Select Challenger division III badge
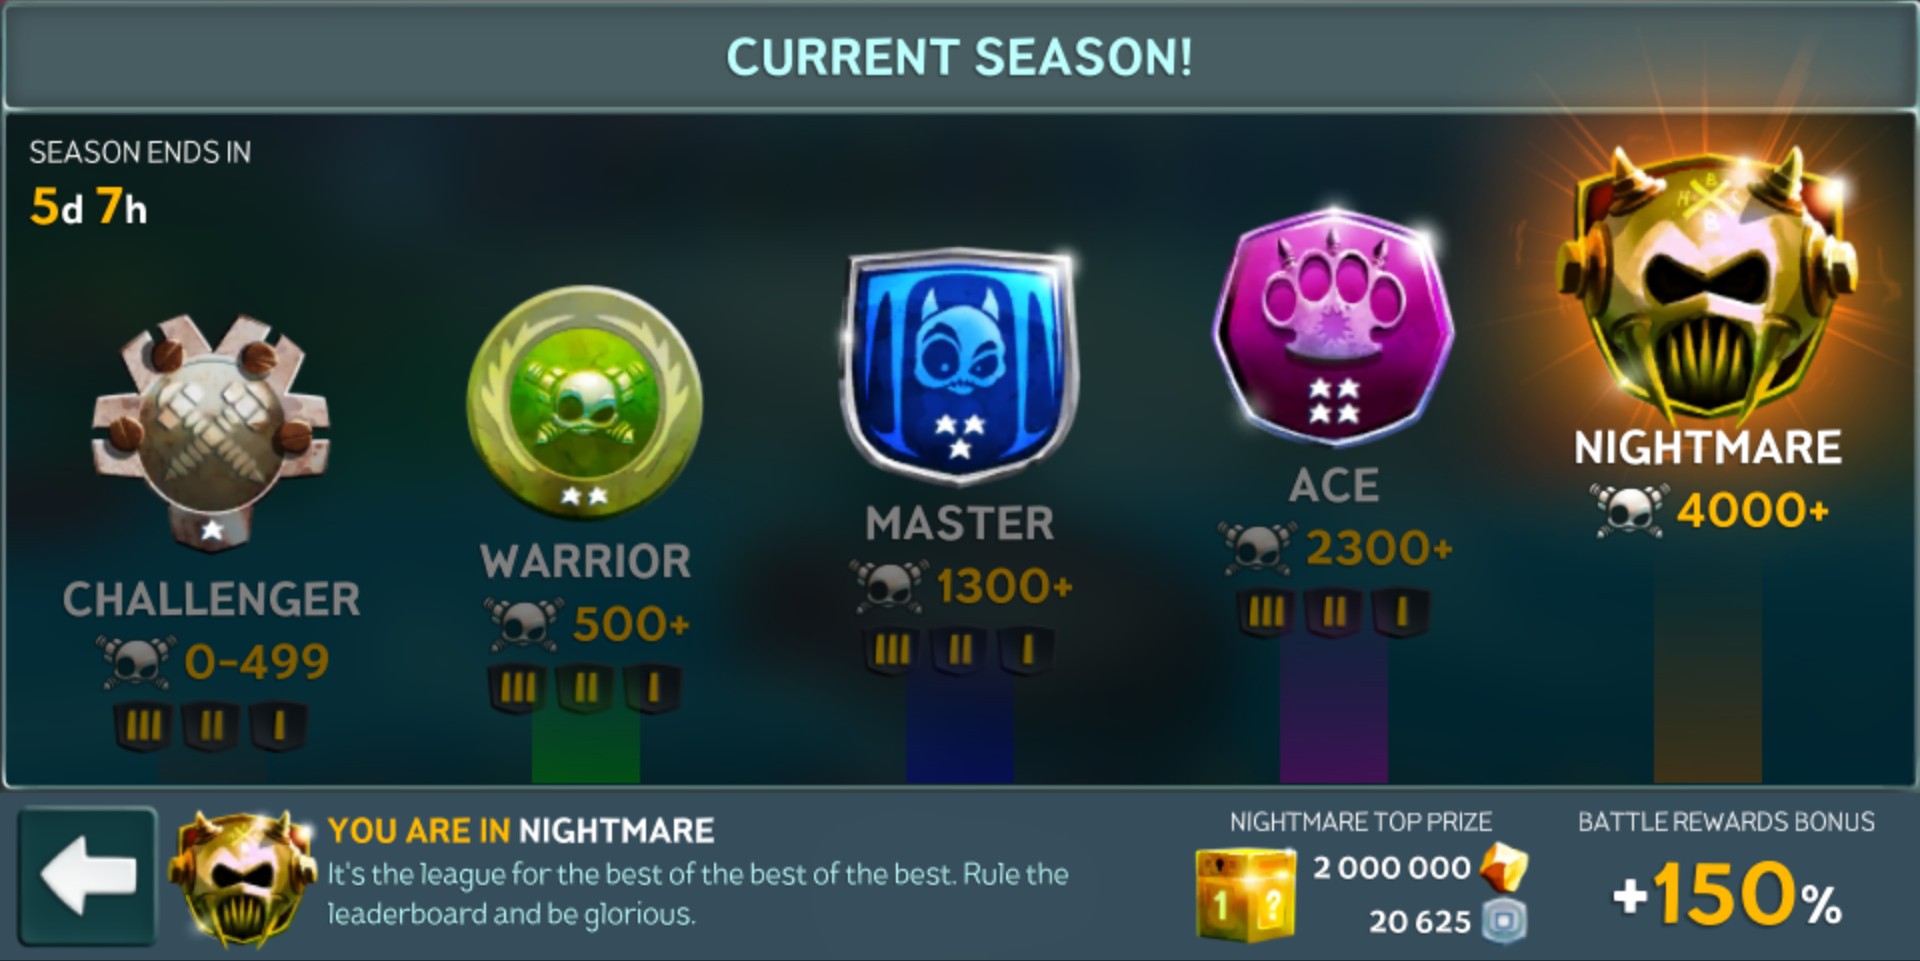The height and width of the screenshot is (961, 1920). coord(143,726)
